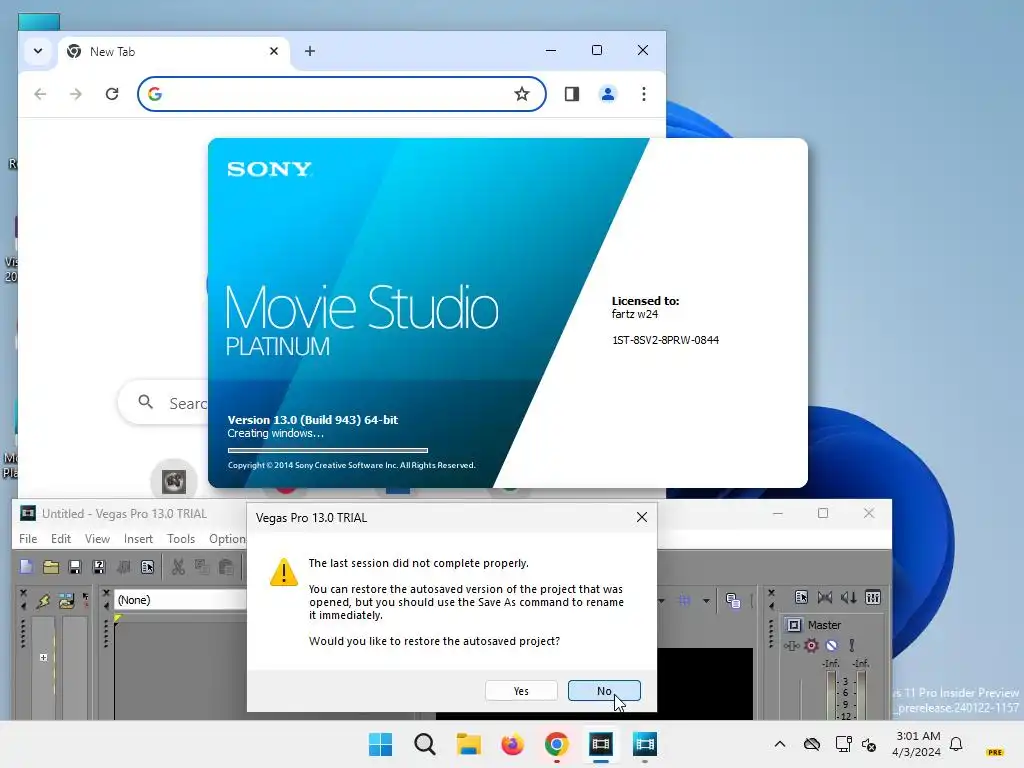Open the Properties icon in Vegas main toolbar

pos(148,567)
